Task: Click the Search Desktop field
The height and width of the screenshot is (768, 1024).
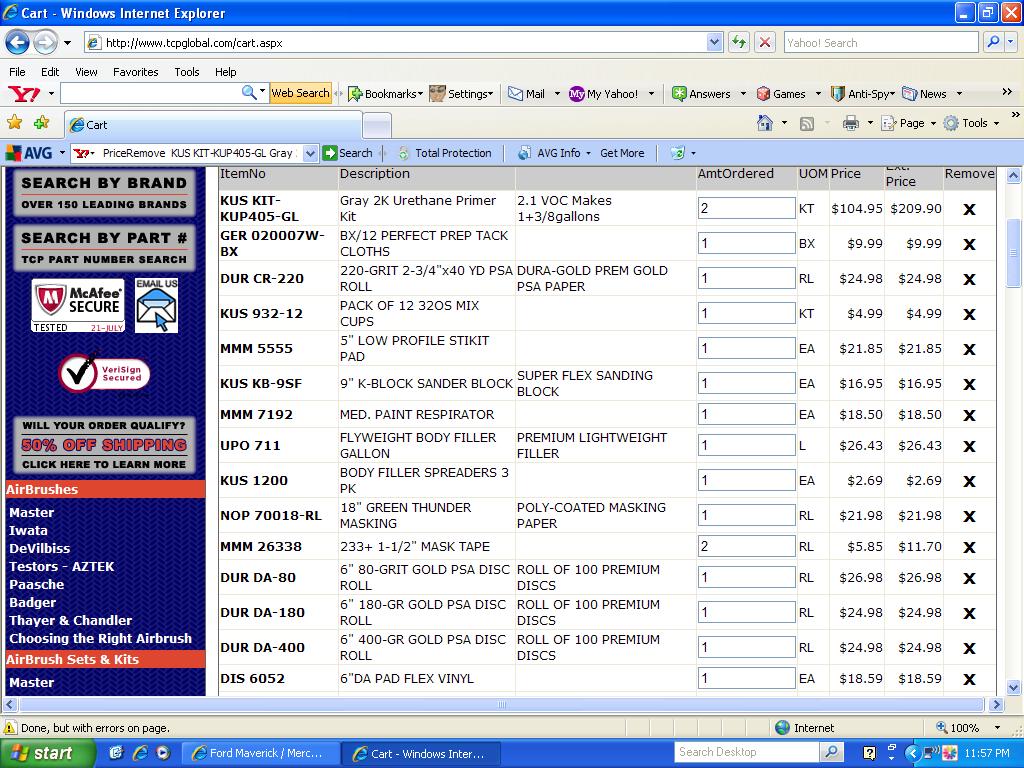Action: (747, 752)
